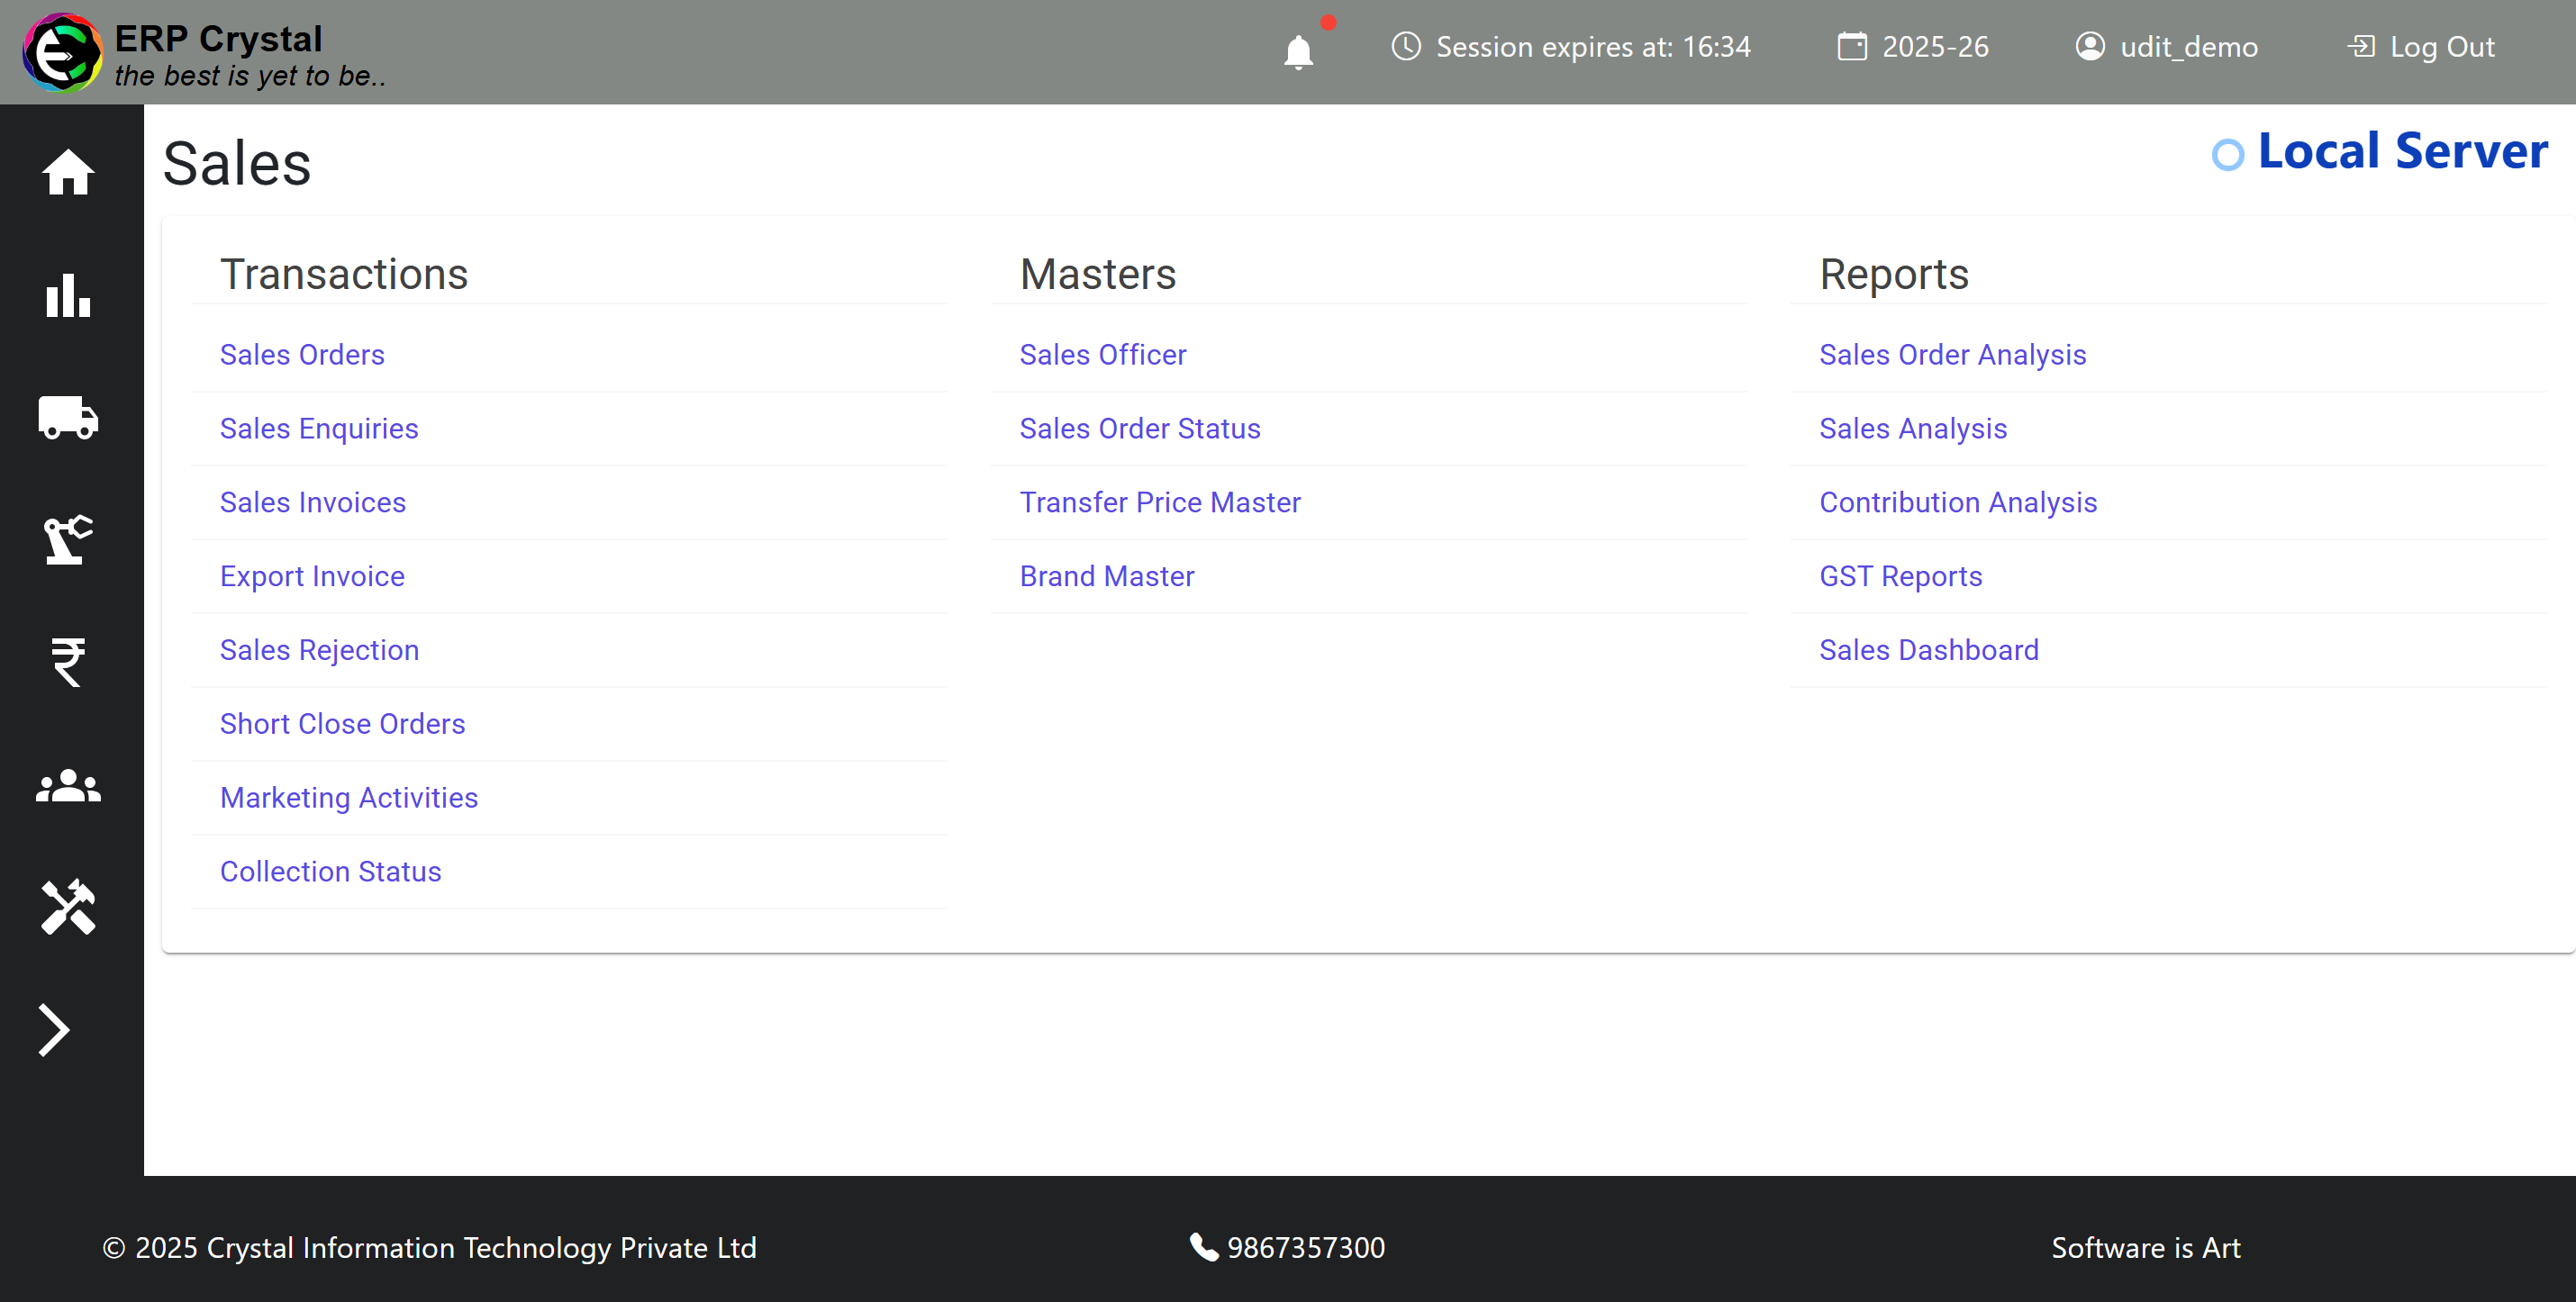Open the 2025-26 financial year selector
2576x1302 pixels.
coord(1913,47)
